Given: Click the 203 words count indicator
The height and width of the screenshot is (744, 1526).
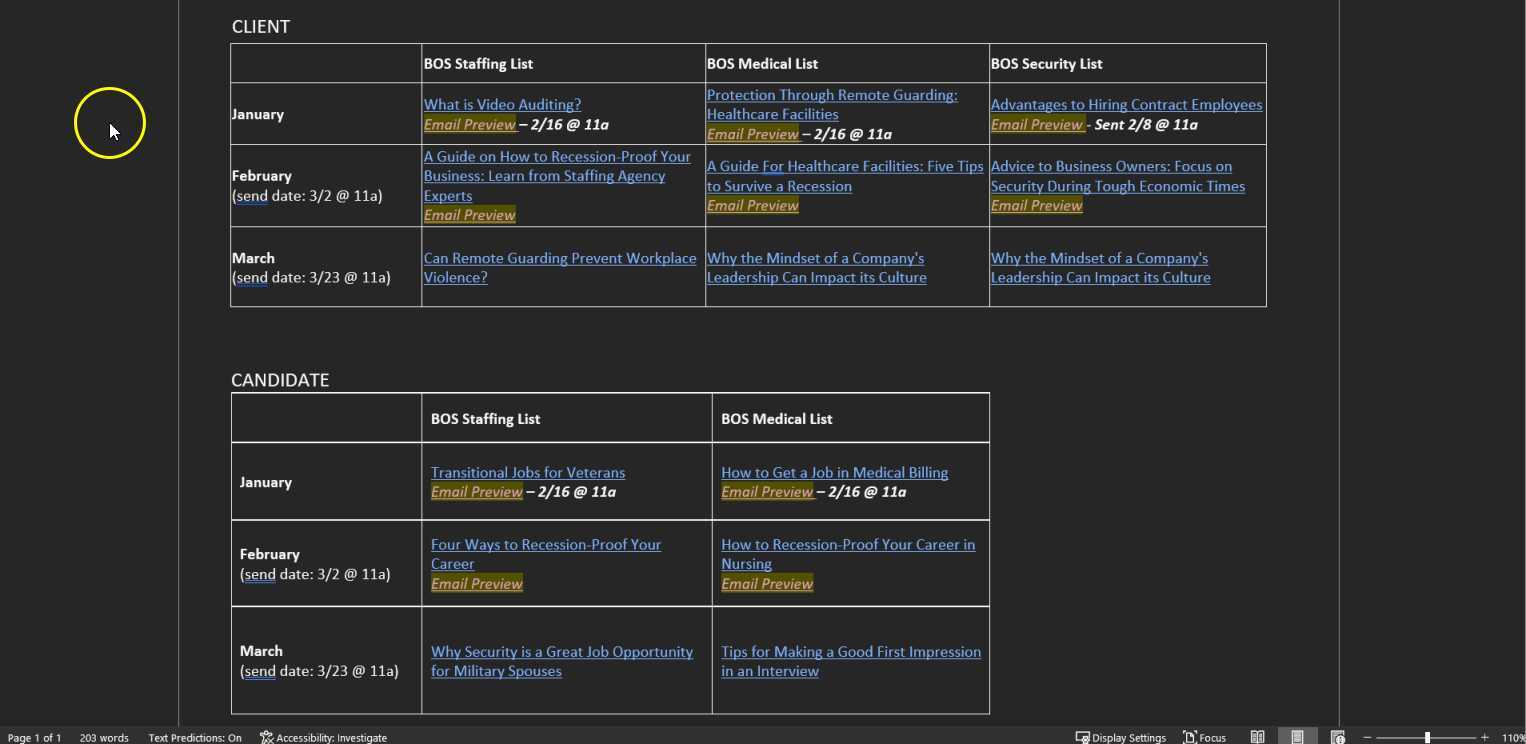Looking at the screenshot, I should point(104,737).
